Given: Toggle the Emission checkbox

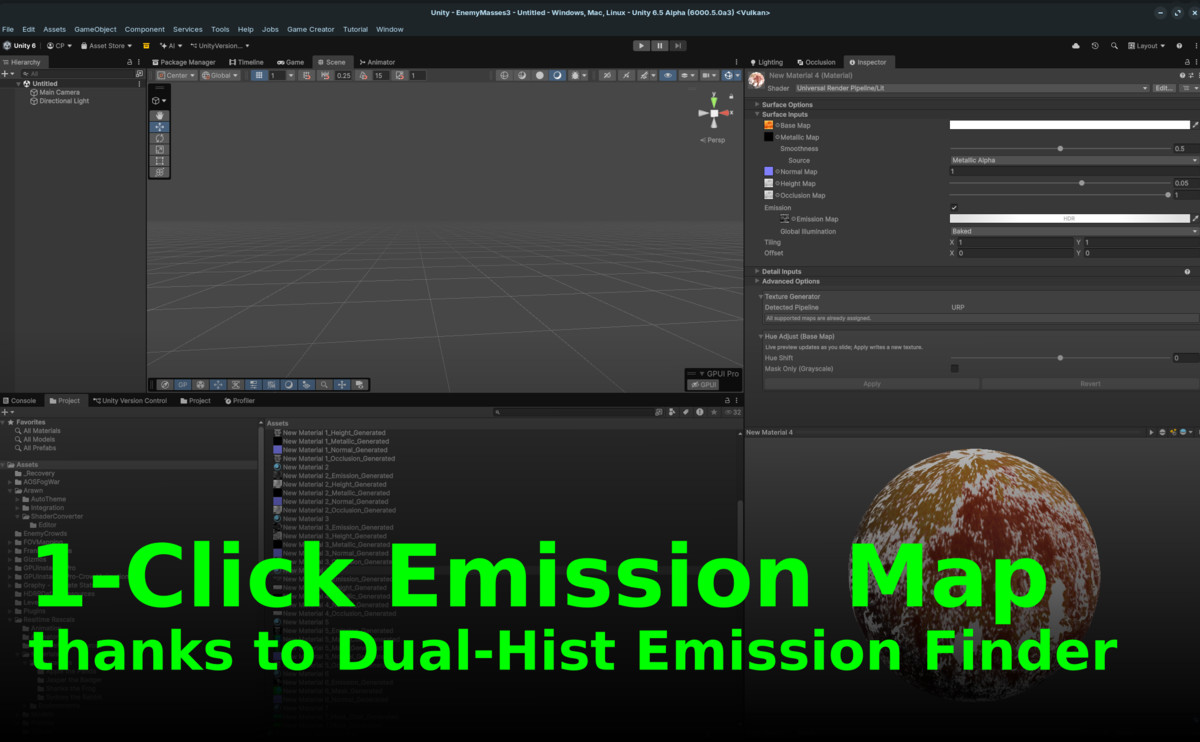Looking at the screenshot, I should [x=954, y=207].
